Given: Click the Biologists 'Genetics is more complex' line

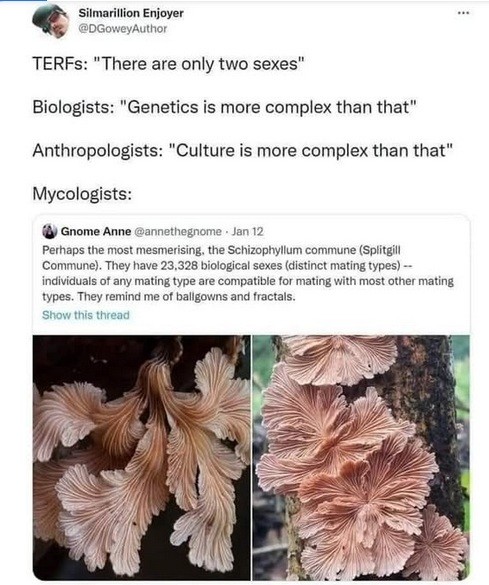Looking at the screenshot, I should (x=224, y=107).
